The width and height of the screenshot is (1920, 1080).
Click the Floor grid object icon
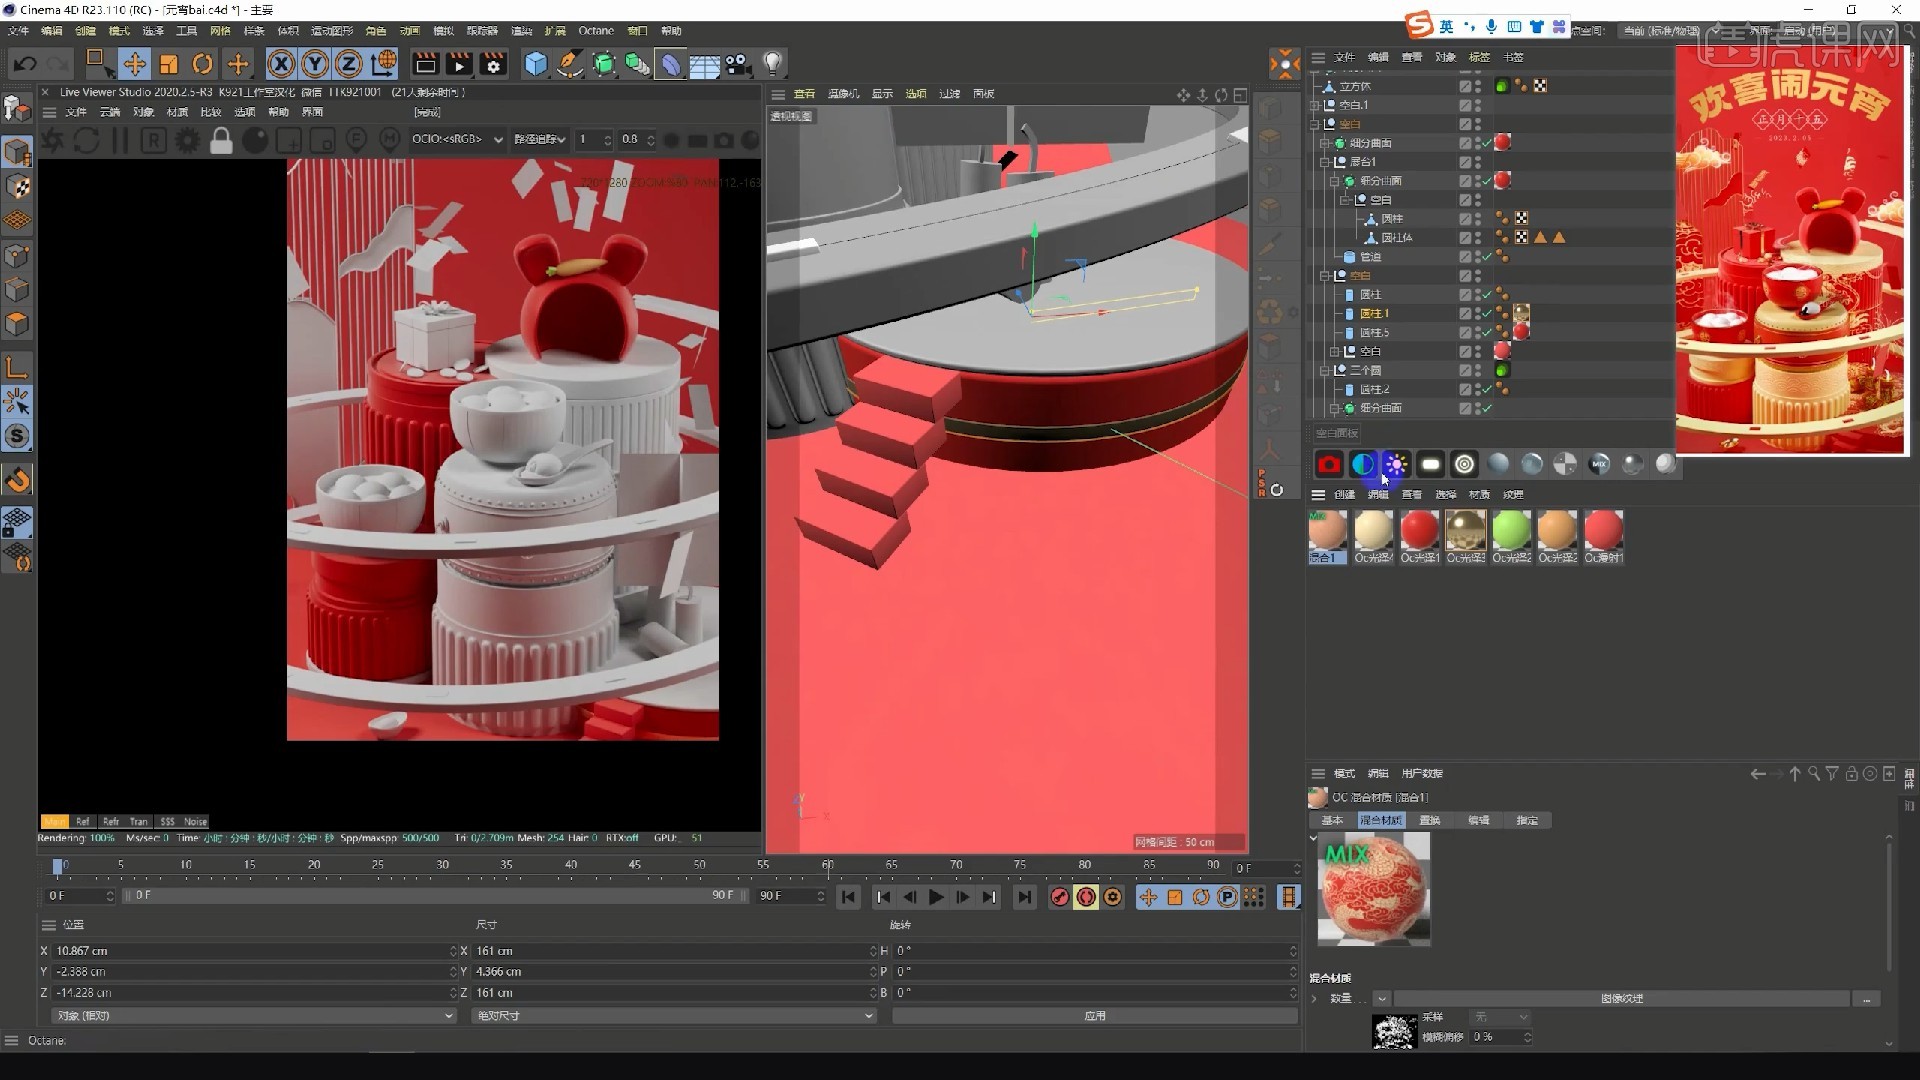pyautogui.click(x=704, y=64)
